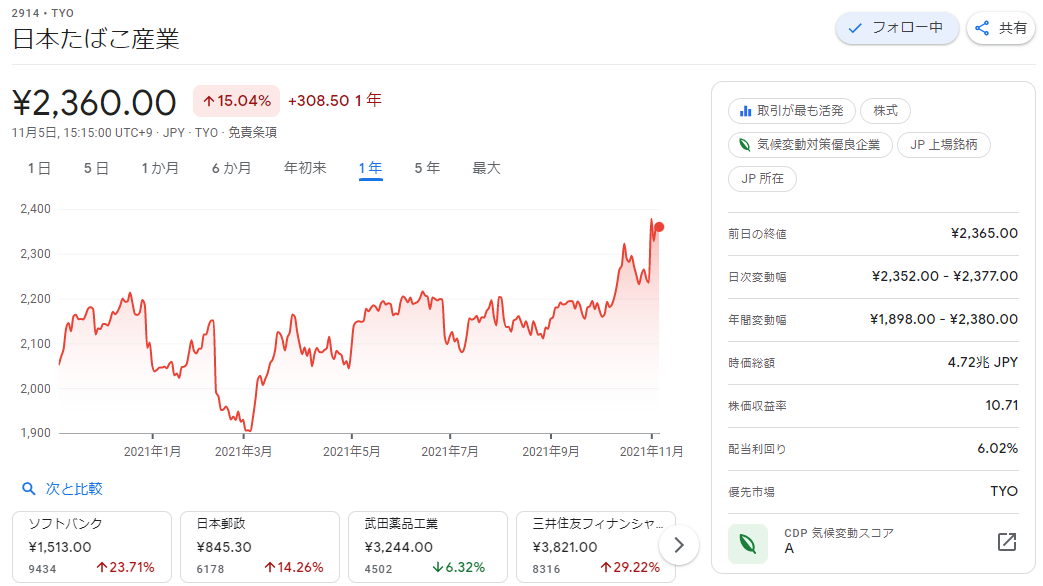Screen dimensions: 1043x586
Task: Open the 武田薬品工業 comparison card
Action: (428, 547)
